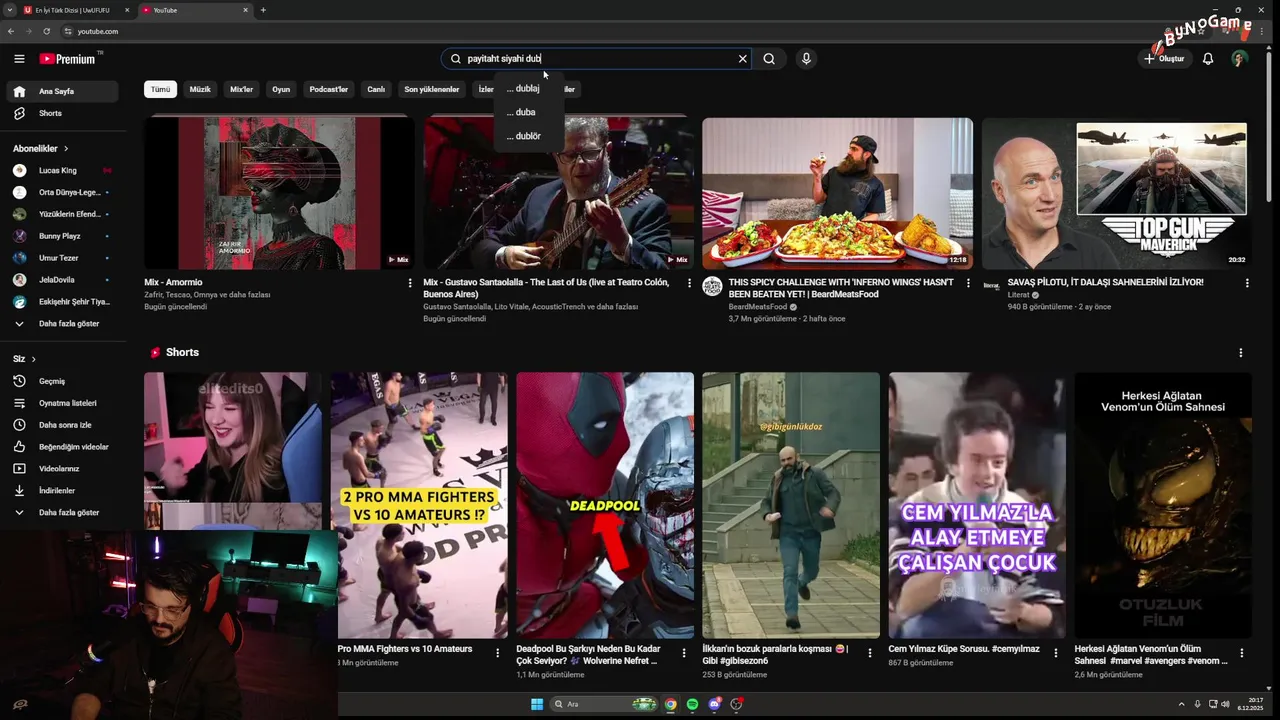Open the Siz section arrow
The image size is (1280, 720).
(x=33, y=359)
